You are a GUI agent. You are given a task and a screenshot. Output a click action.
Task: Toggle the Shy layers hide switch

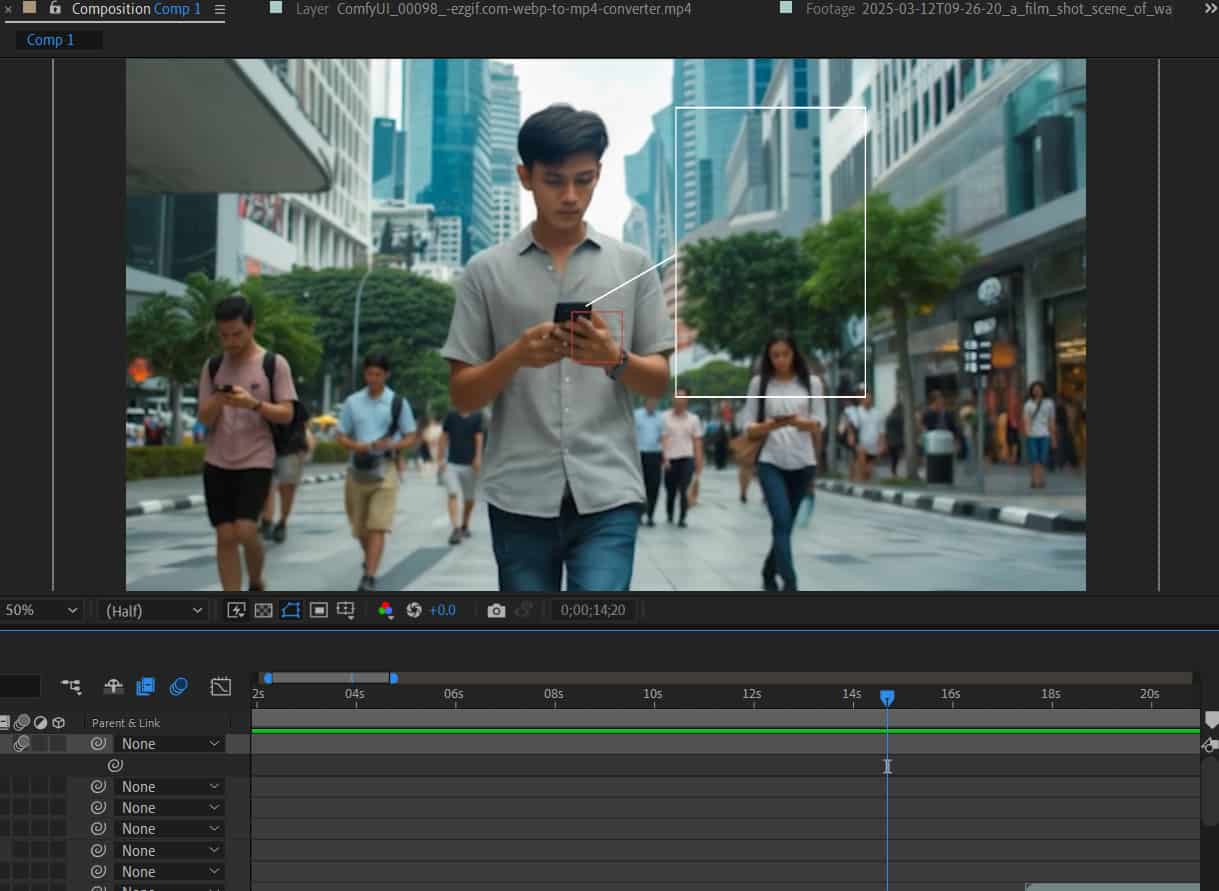114,686
